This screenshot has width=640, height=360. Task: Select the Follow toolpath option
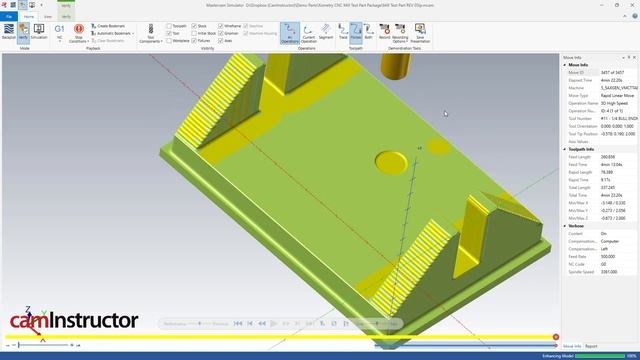pyautogui.click(x=356, y=32)
